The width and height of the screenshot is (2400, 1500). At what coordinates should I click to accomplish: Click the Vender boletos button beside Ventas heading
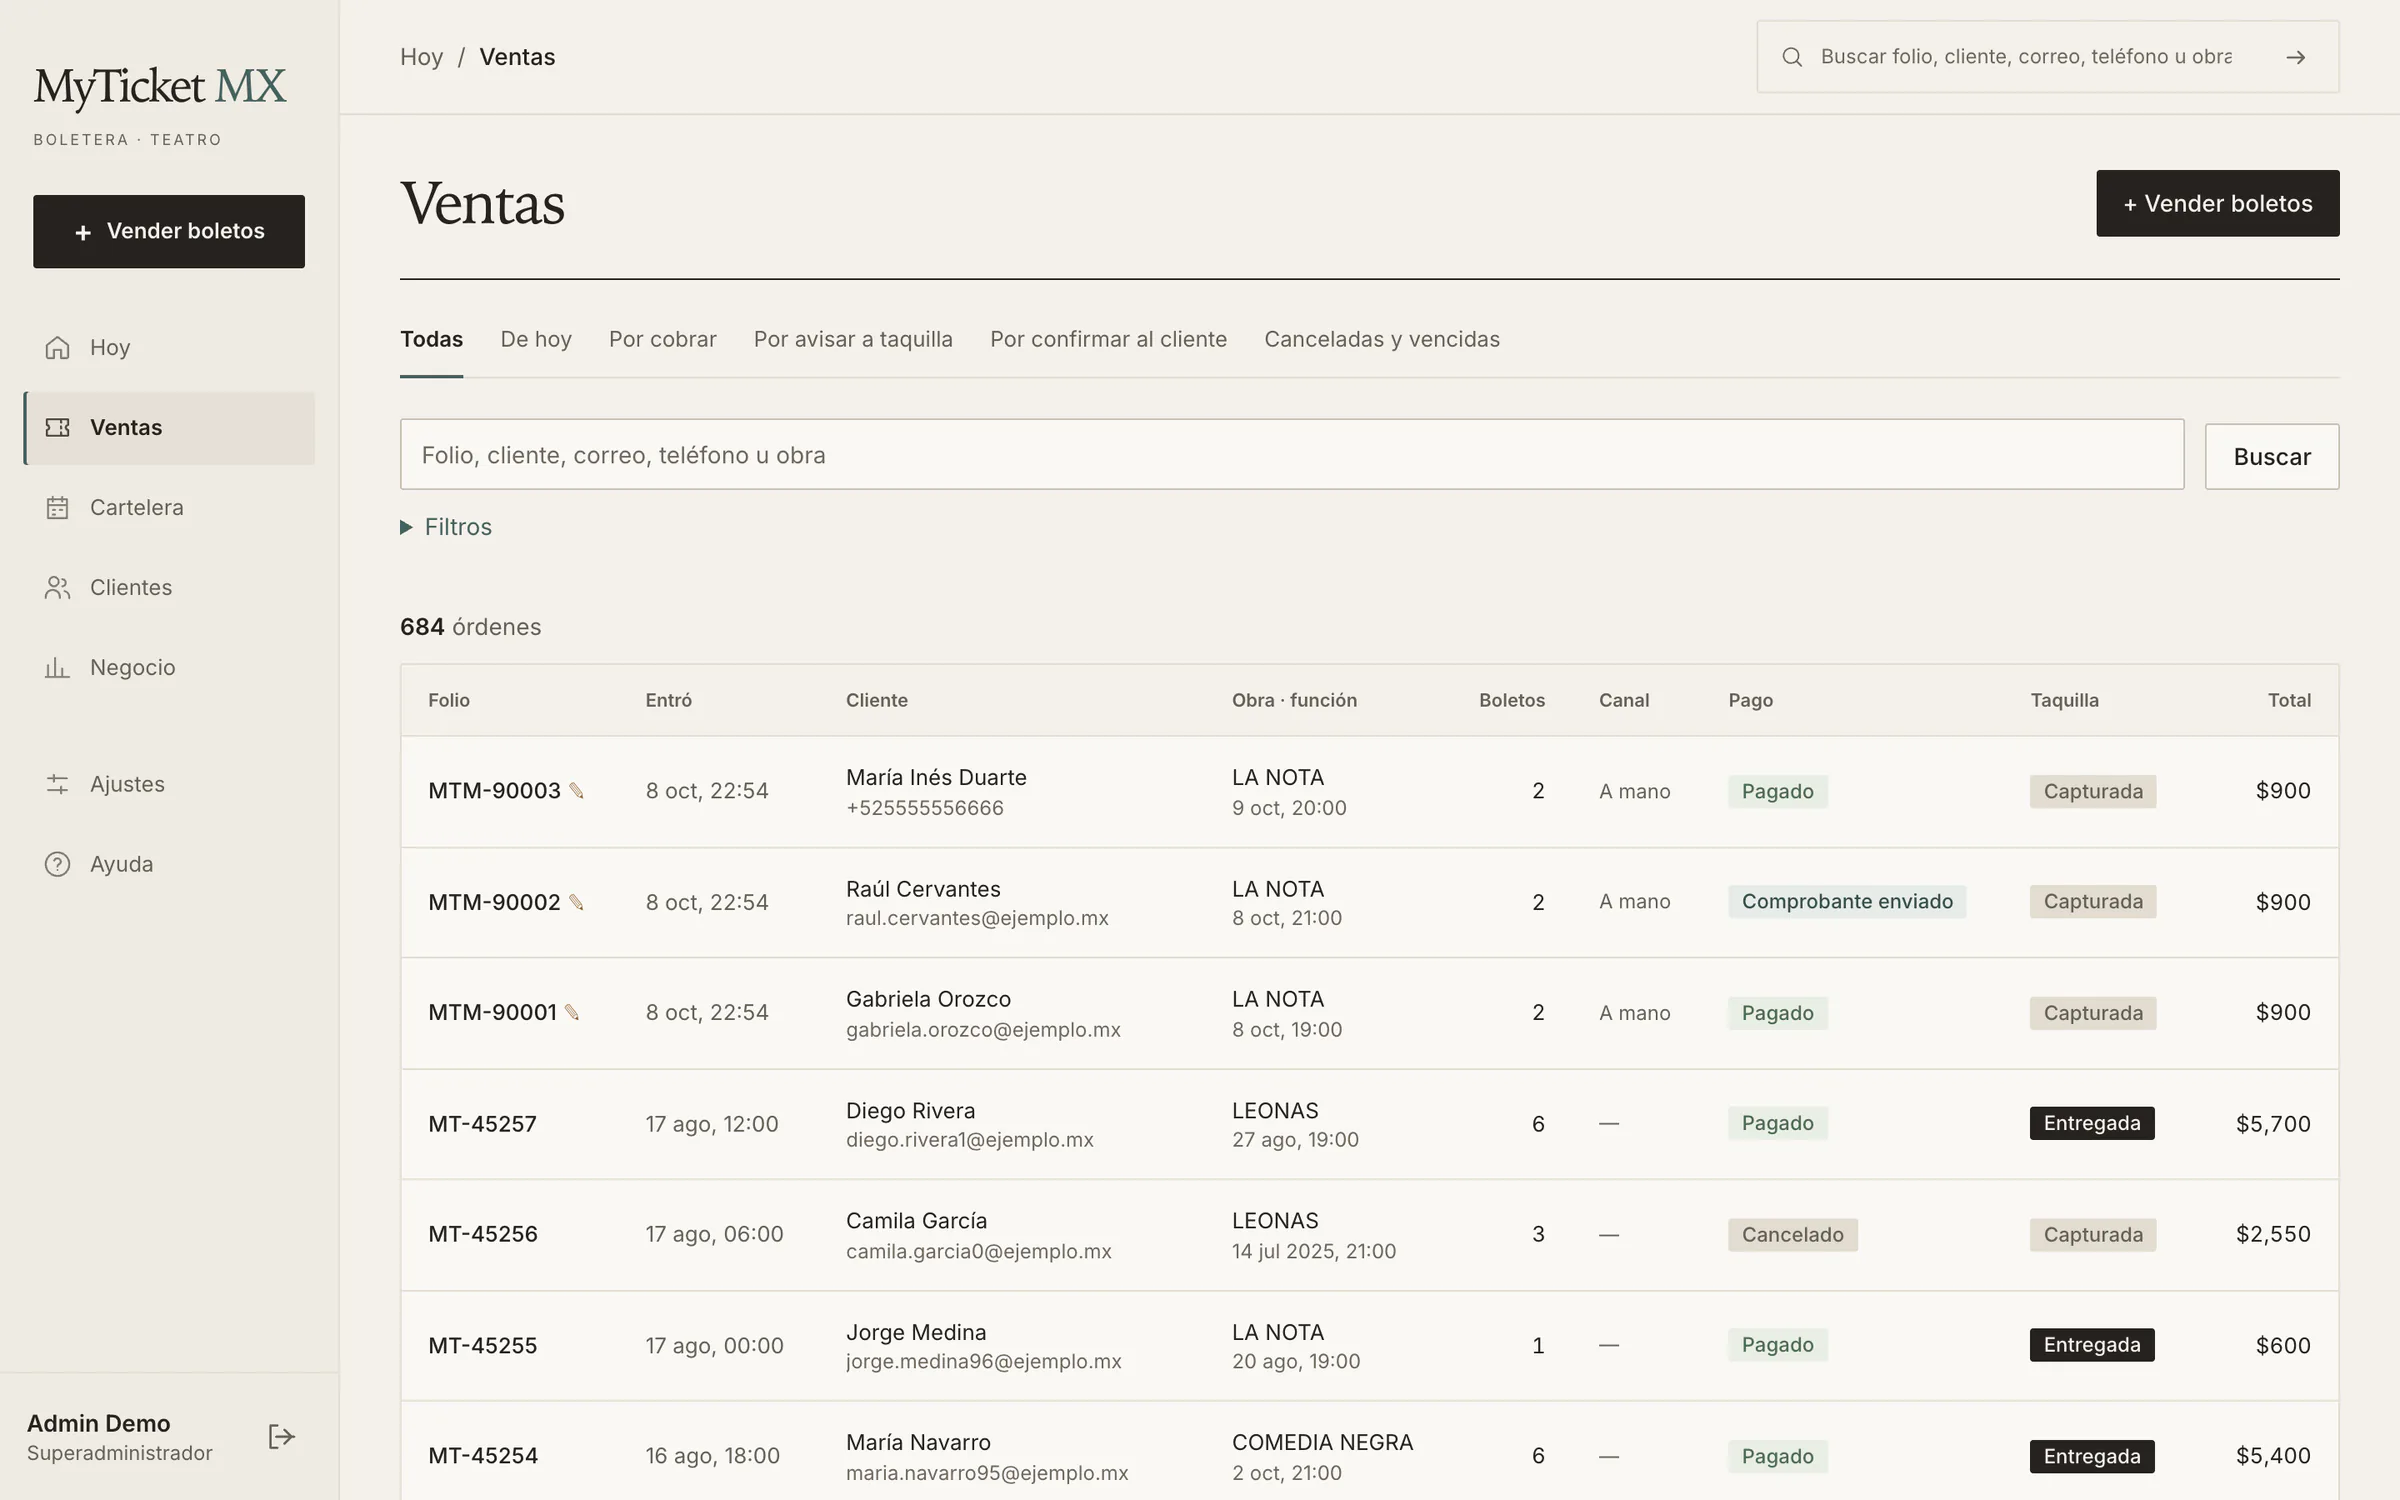tap(2218, 203)
